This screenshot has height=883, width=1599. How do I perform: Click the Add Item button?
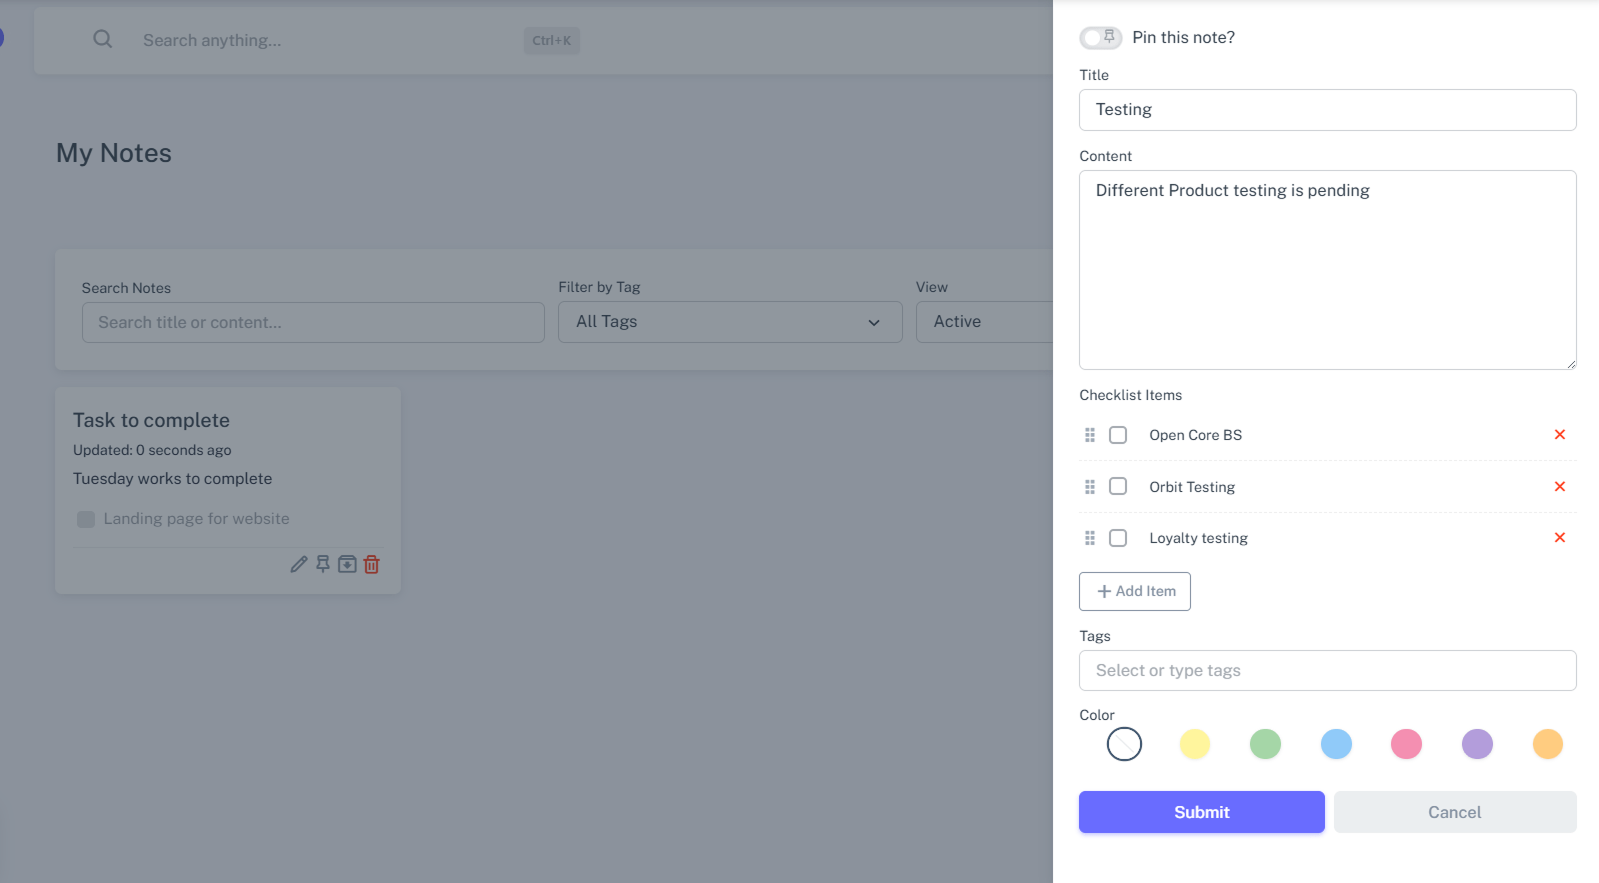[1135, 591]
